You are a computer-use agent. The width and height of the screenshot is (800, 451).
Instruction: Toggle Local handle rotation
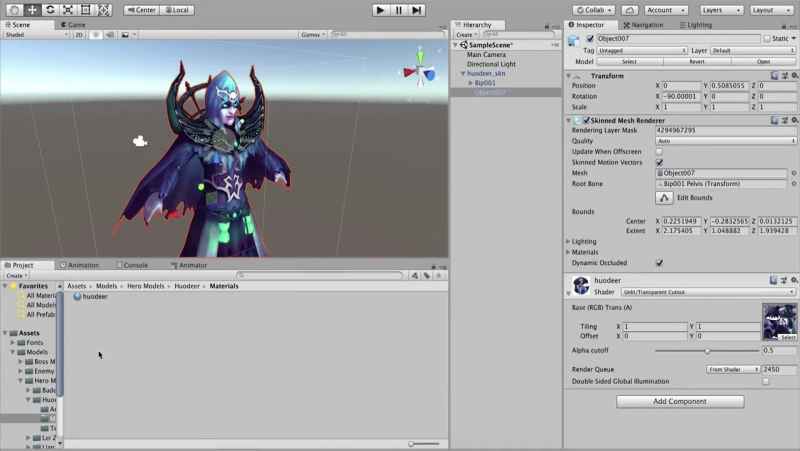click(177, 10)
